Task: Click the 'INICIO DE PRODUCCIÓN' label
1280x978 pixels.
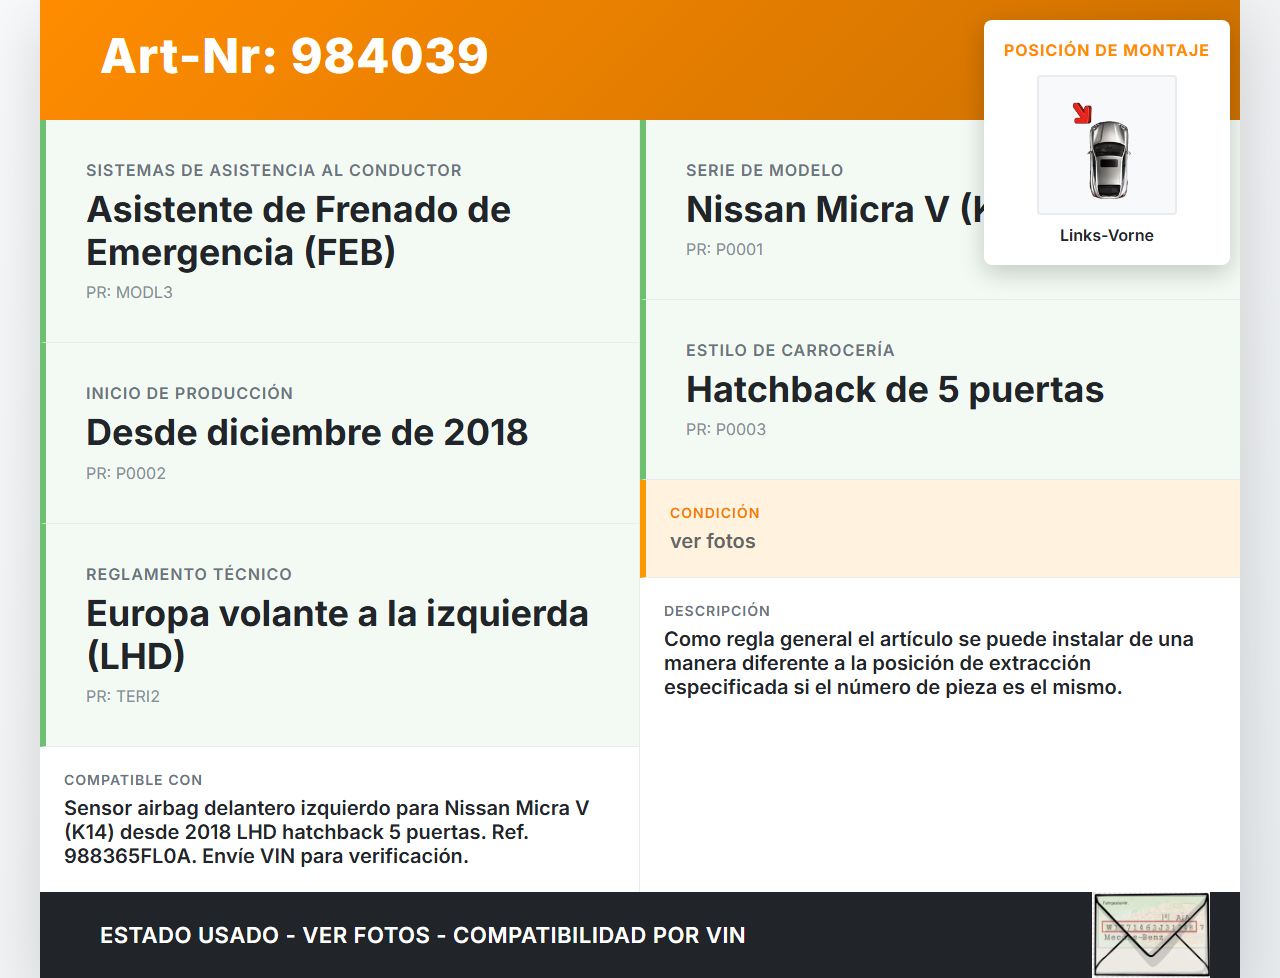Action: point(190,393)
